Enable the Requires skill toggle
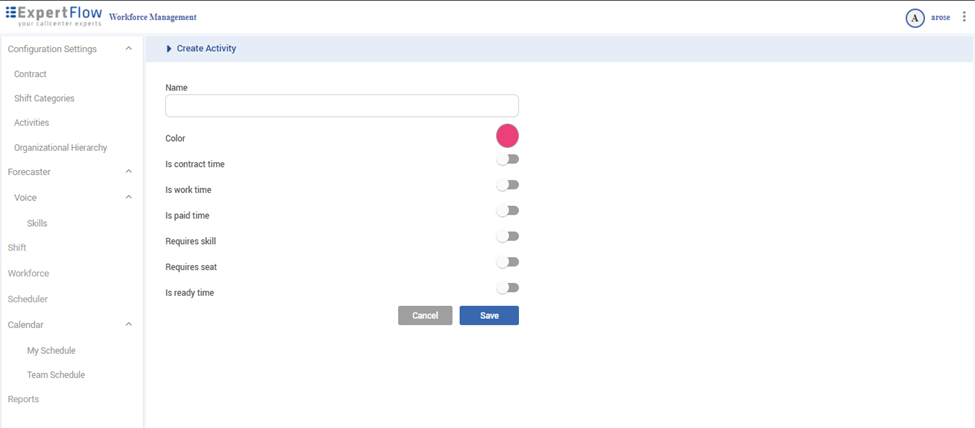This screenshot has height=428, width=975. [508, 237]
